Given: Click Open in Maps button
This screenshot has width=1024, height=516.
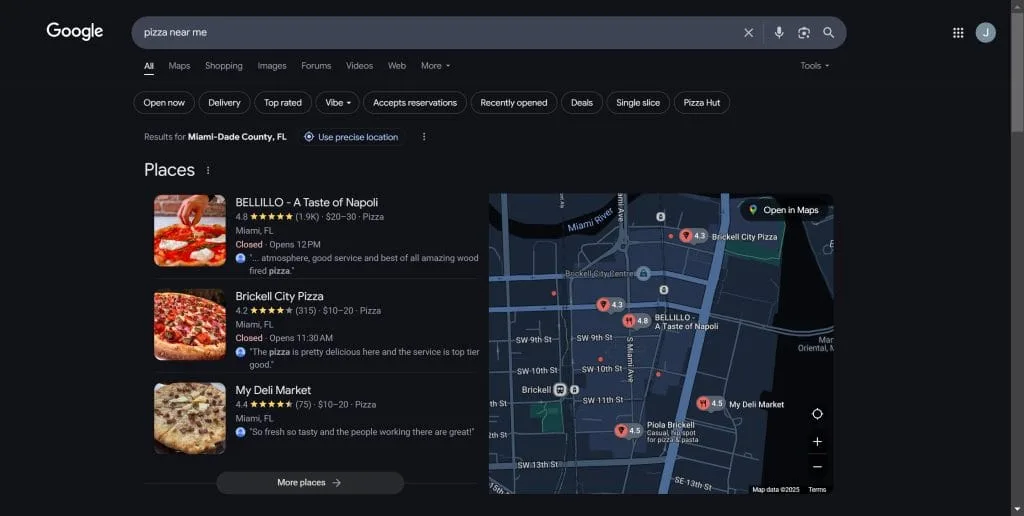Looking at the screenshot, I should (x=783, y=210).
